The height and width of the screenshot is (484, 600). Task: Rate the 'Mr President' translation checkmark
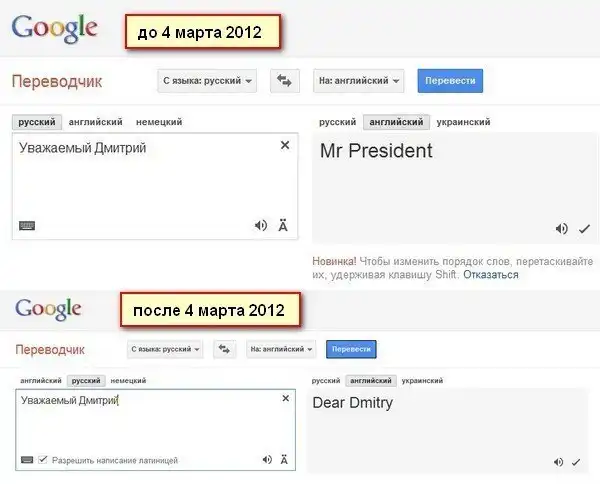[x=584, y=228]
